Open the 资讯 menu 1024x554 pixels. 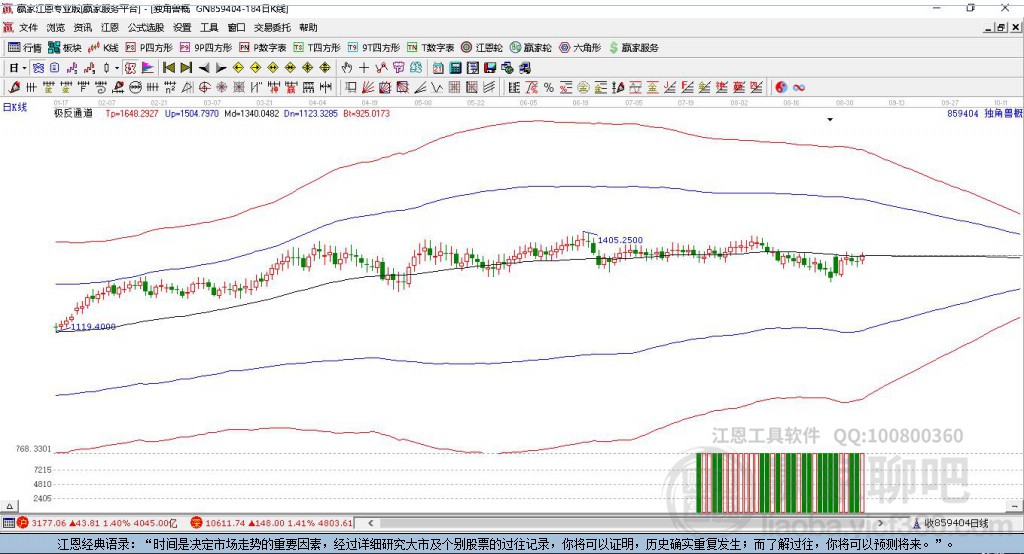pyautogui.click(x=82, y=27)
